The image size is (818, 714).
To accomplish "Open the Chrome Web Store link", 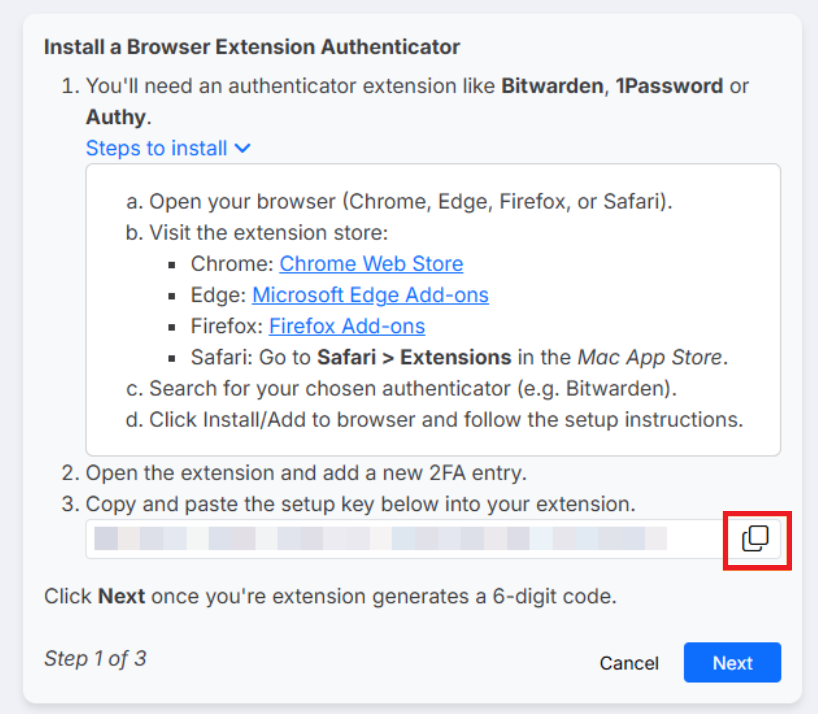I will tap(371, 264).
